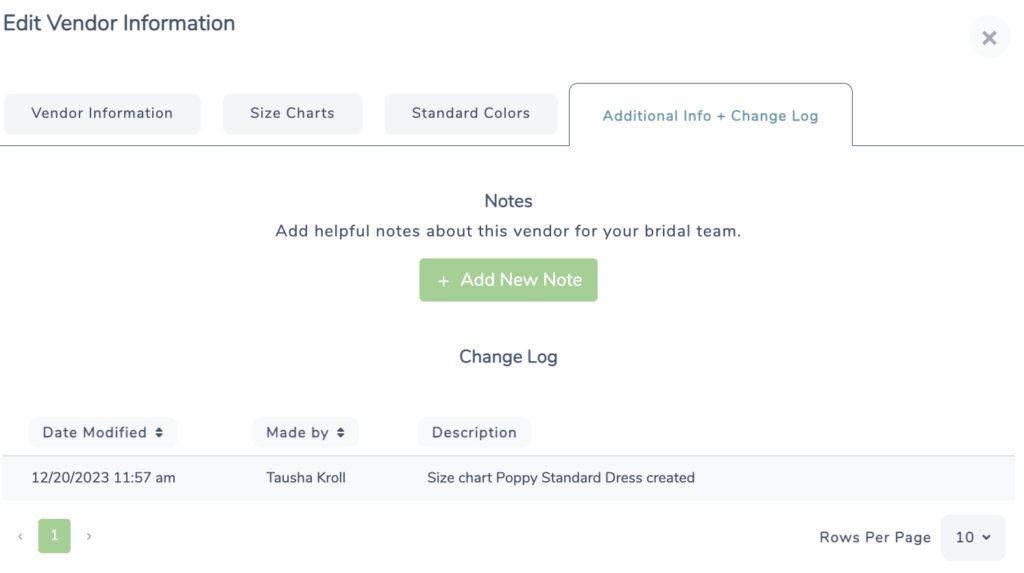Go to next page arrow
This screenshot has width=1024, height=573.
click(89, 536)
